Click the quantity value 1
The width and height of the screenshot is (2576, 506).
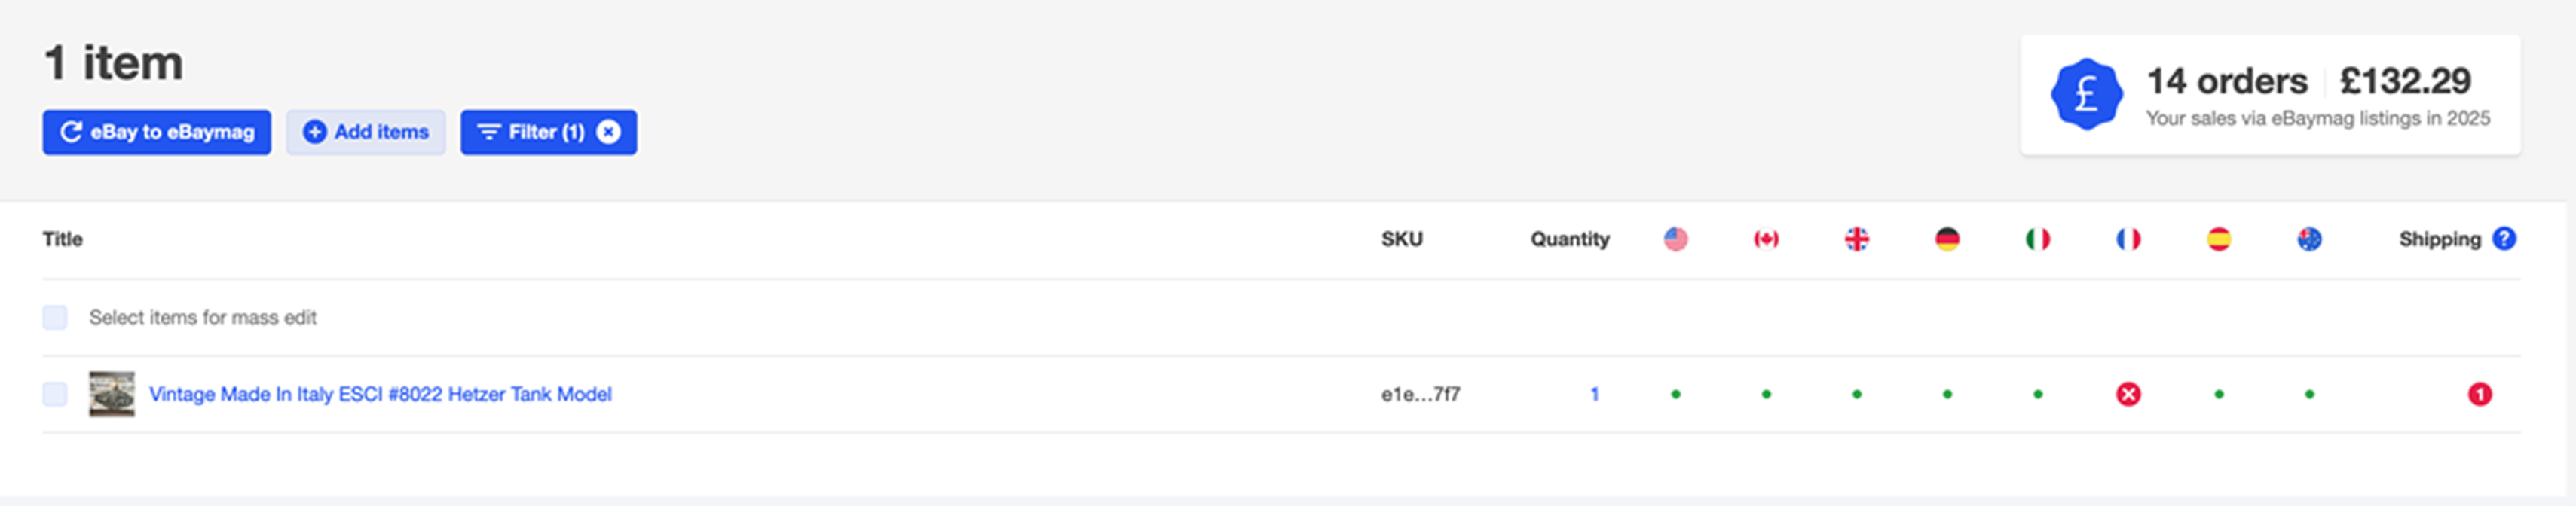(1594, 394)
